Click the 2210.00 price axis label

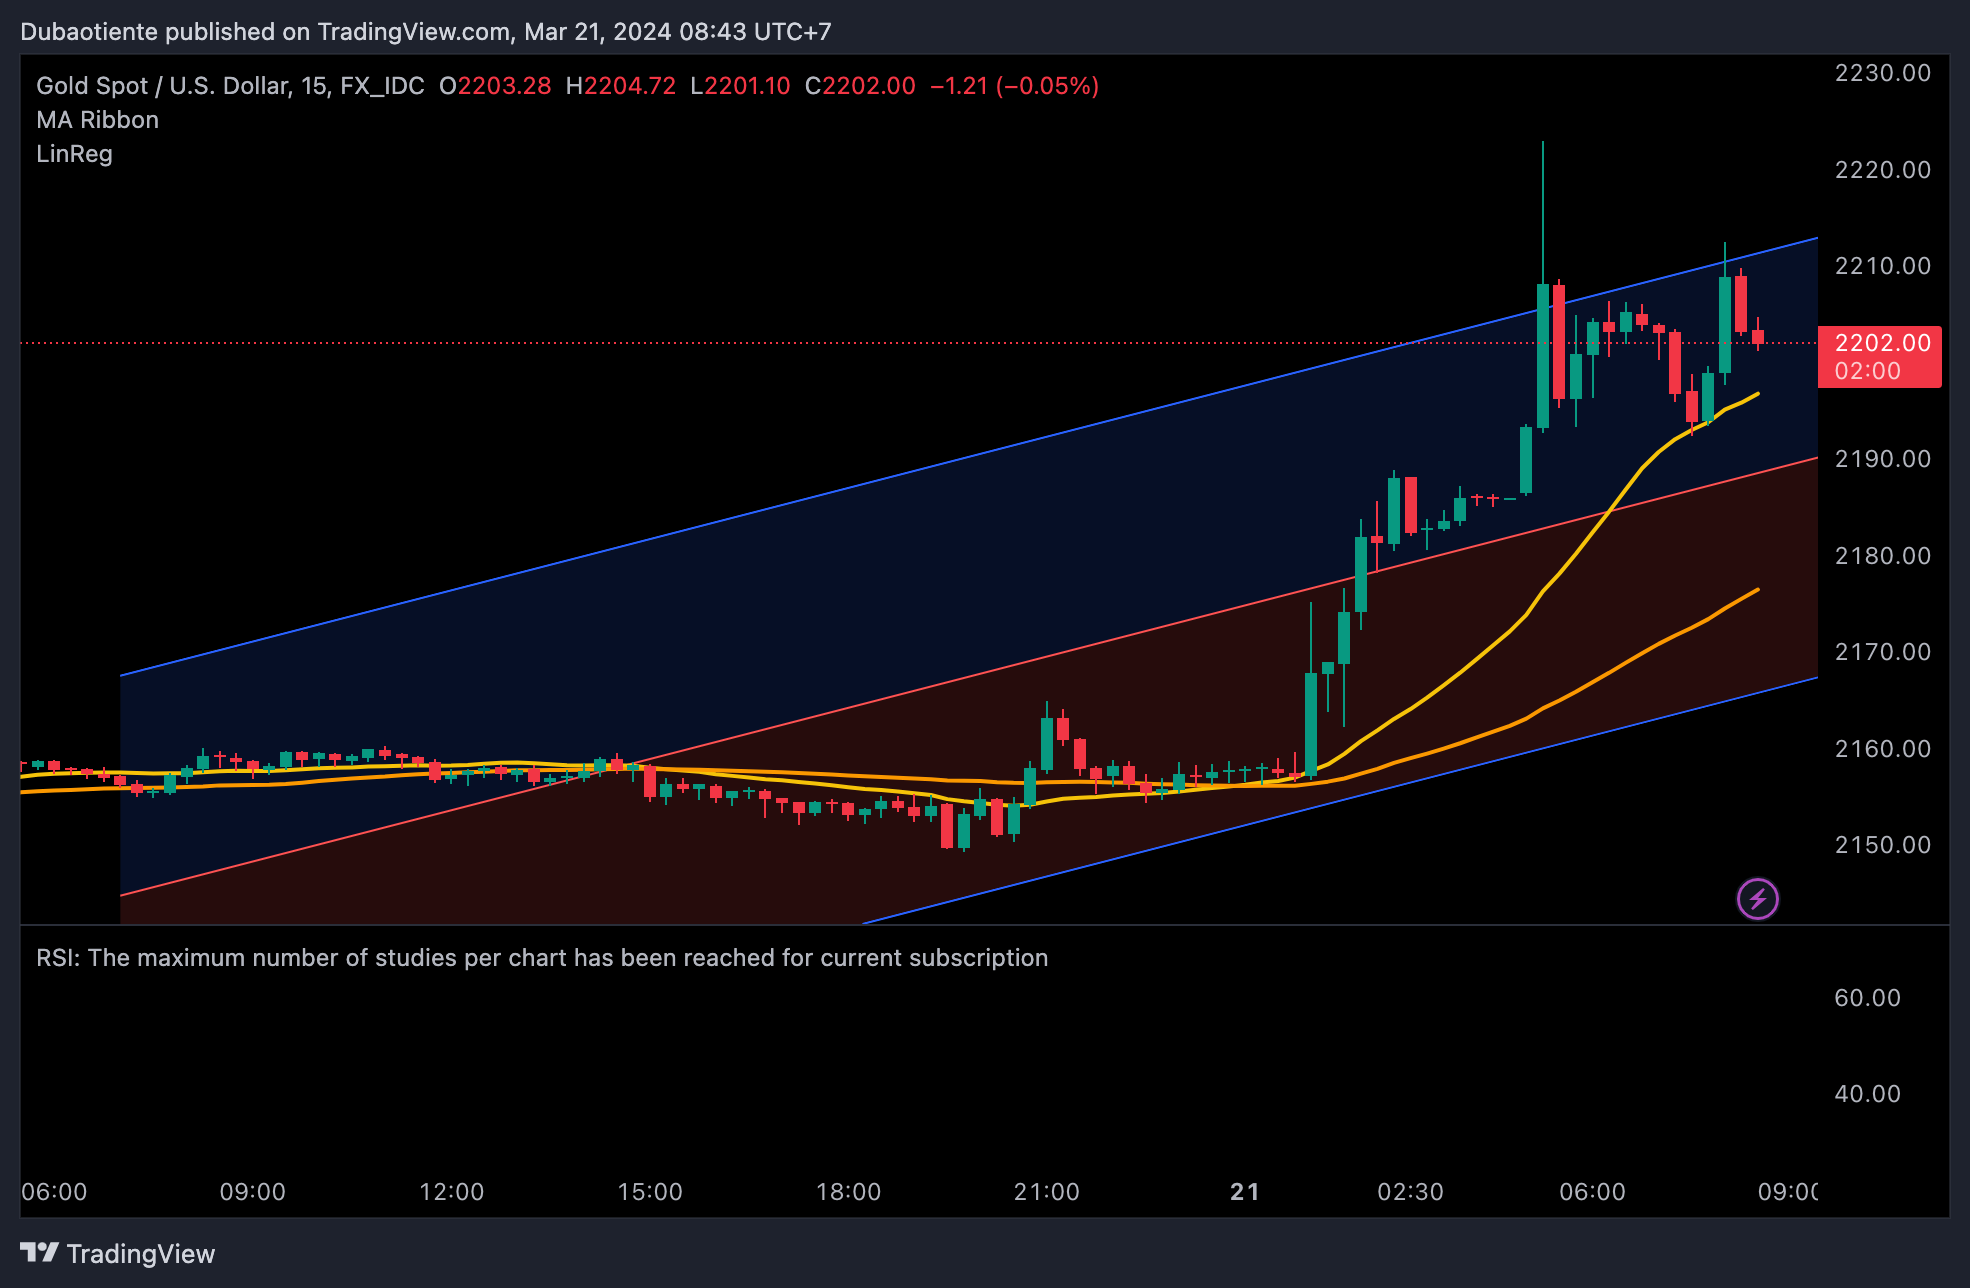[1883, 266]
